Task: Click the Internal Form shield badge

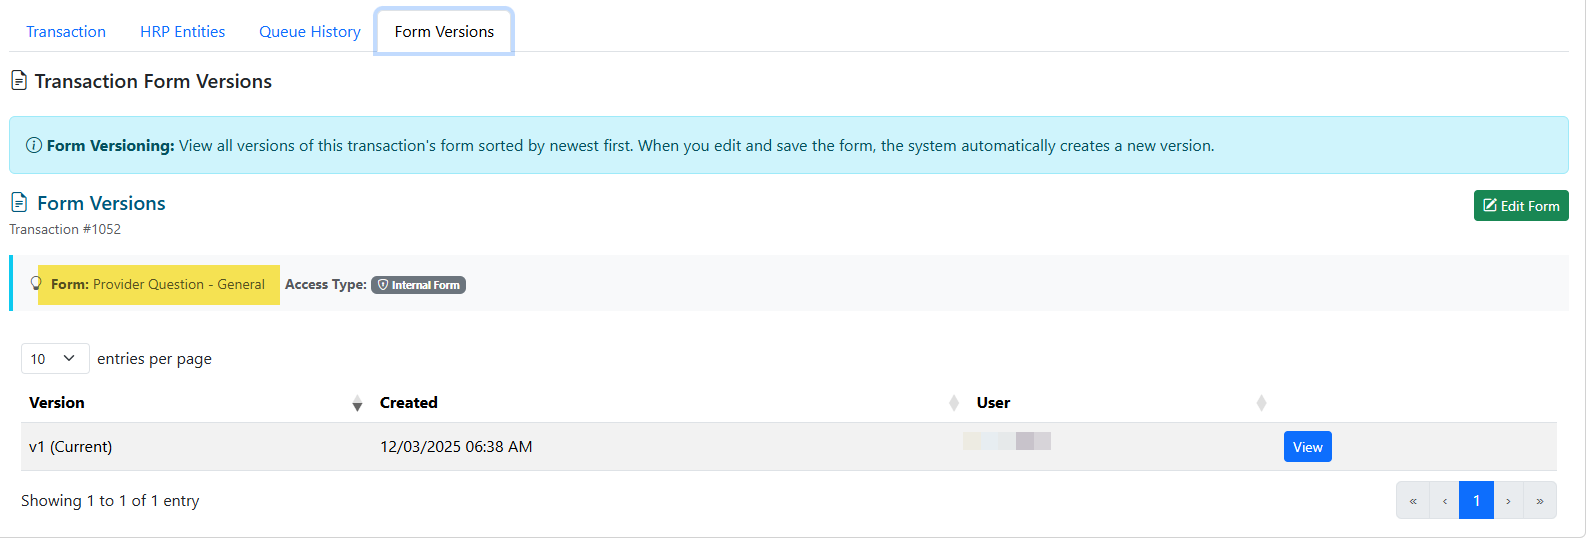Action: coord(418,285)
